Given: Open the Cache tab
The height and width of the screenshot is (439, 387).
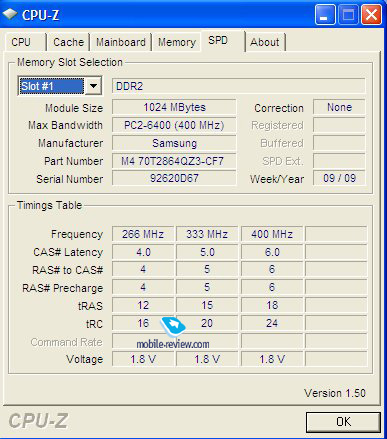Looking at the screenshot, I should pyautogui.click(x=69, y=42).
